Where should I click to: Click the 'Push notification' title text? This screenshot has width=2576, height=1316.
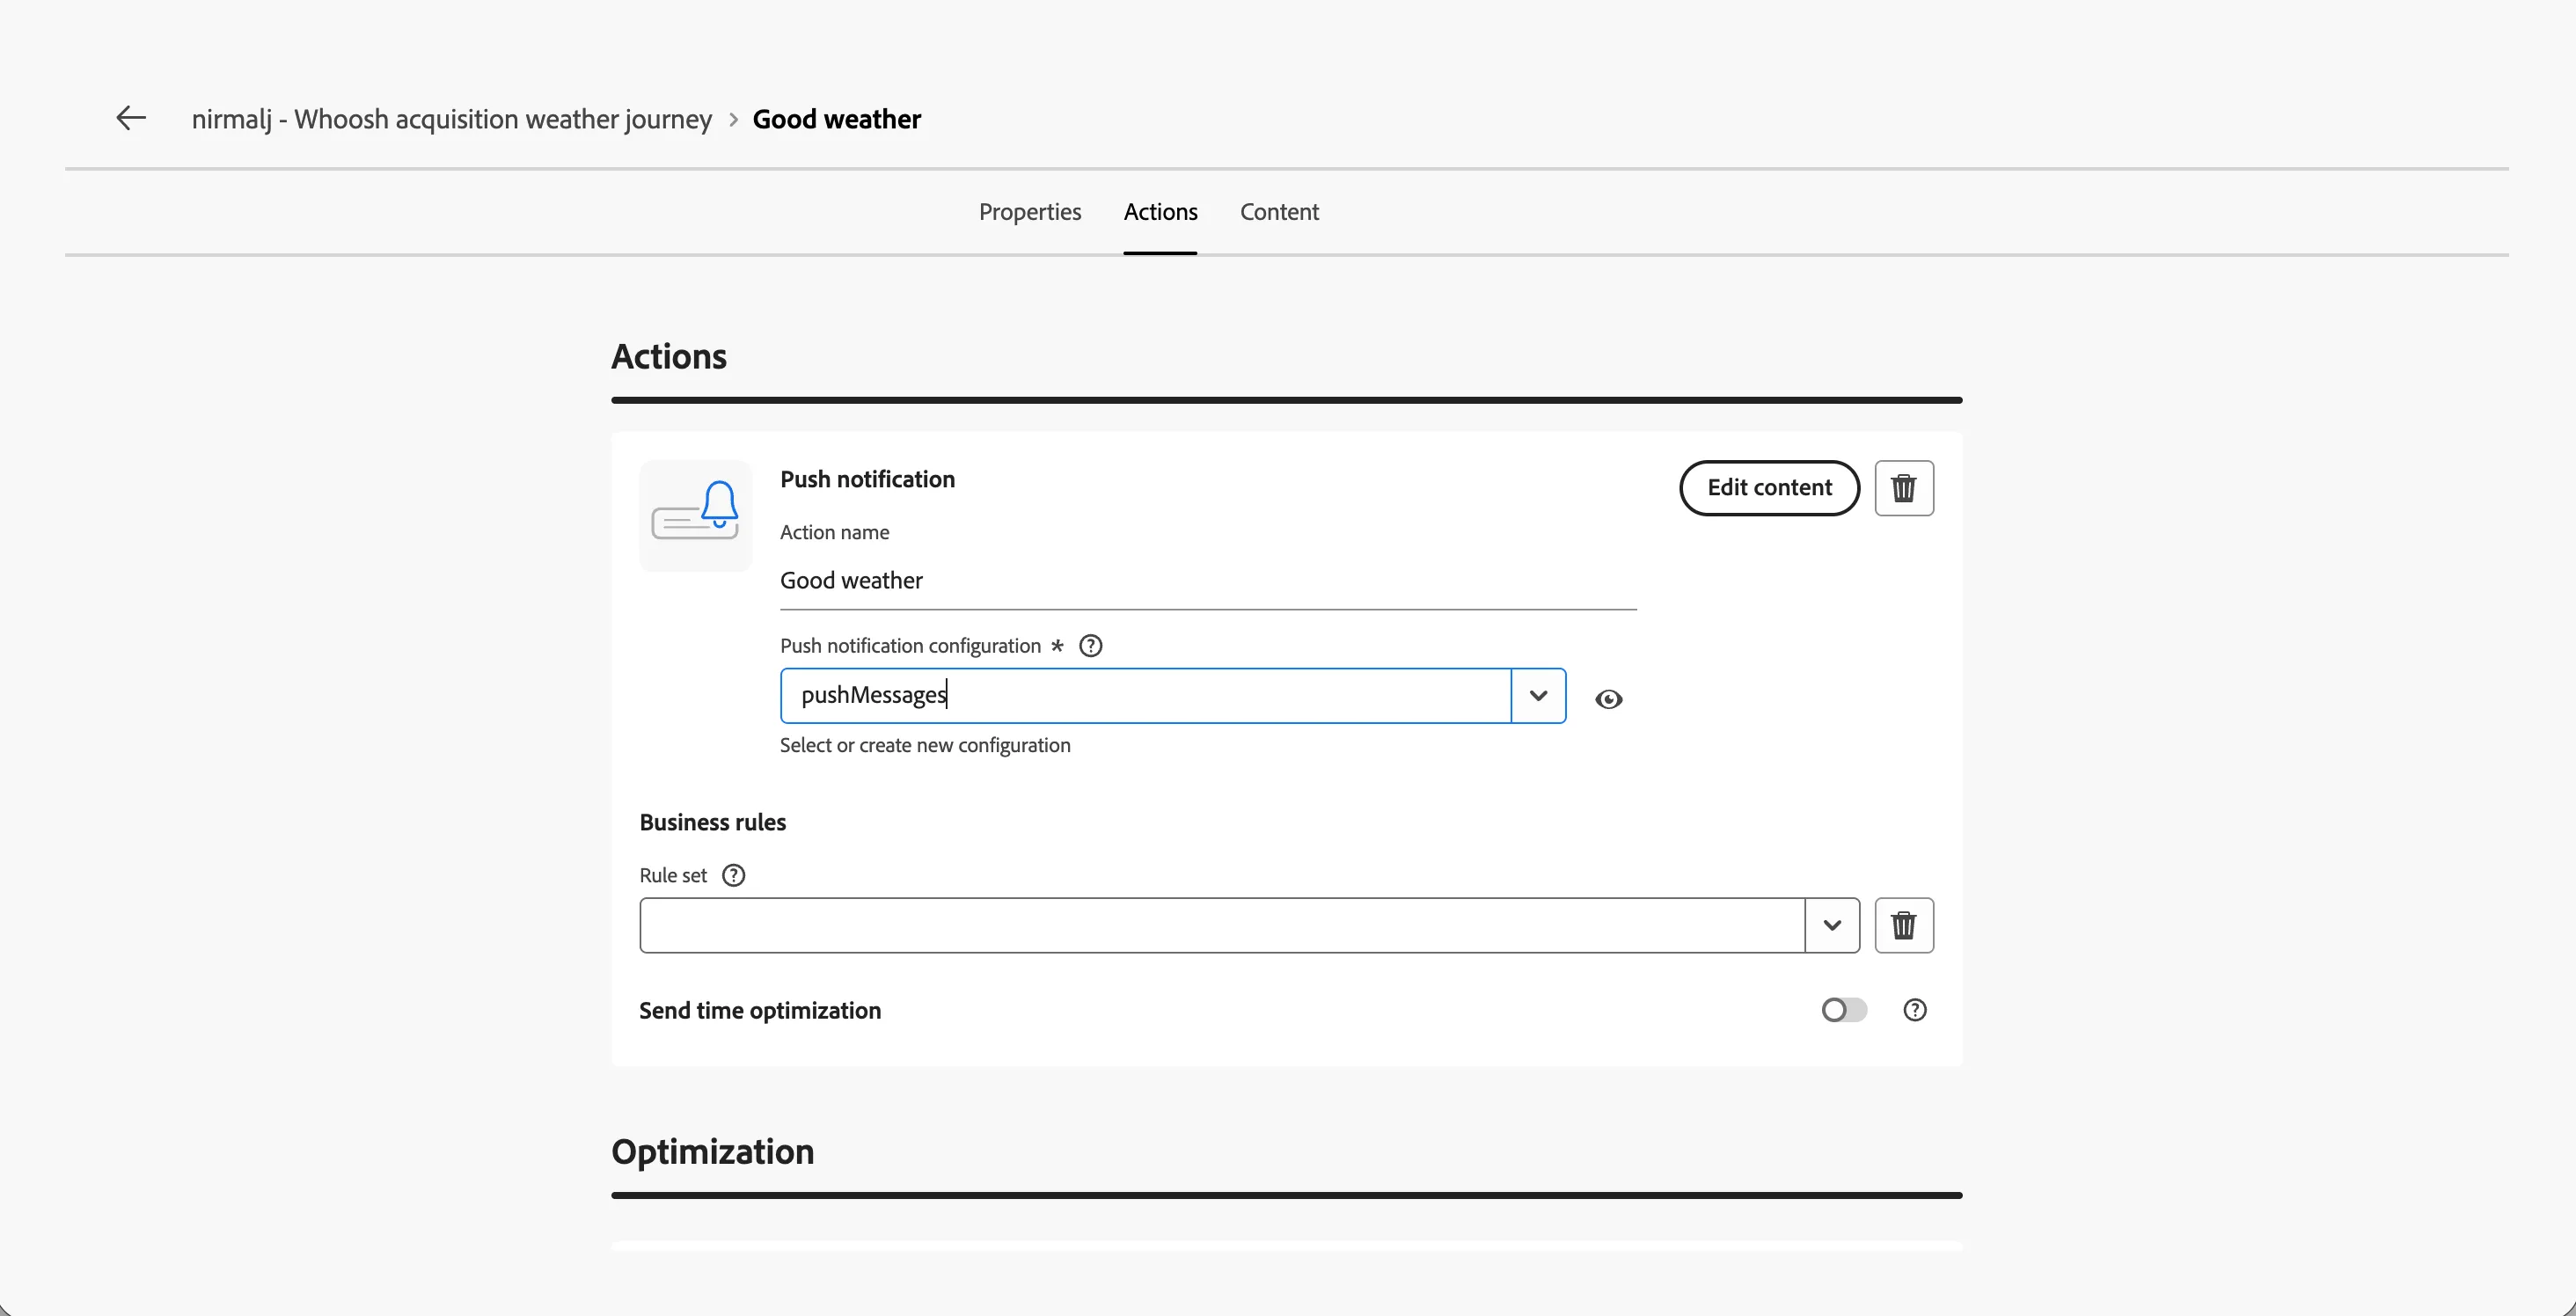867,480
